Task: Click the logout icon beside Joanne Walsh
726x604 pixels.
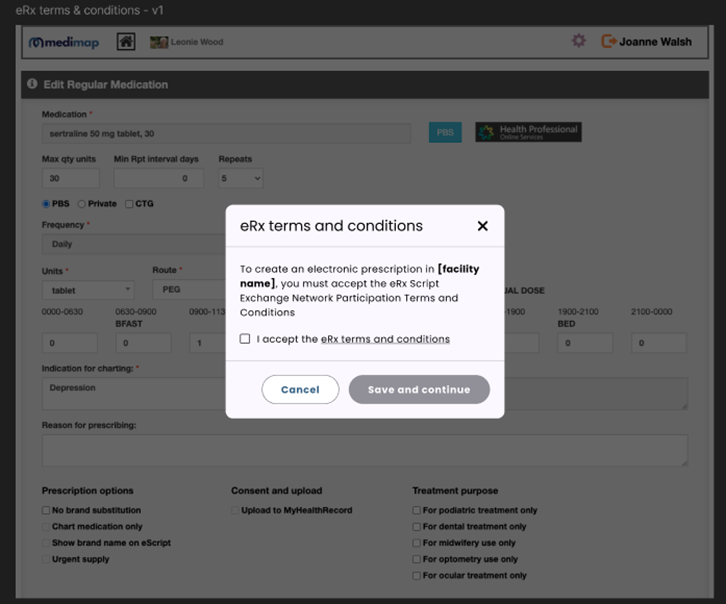Action: click(x=608, y=42)
